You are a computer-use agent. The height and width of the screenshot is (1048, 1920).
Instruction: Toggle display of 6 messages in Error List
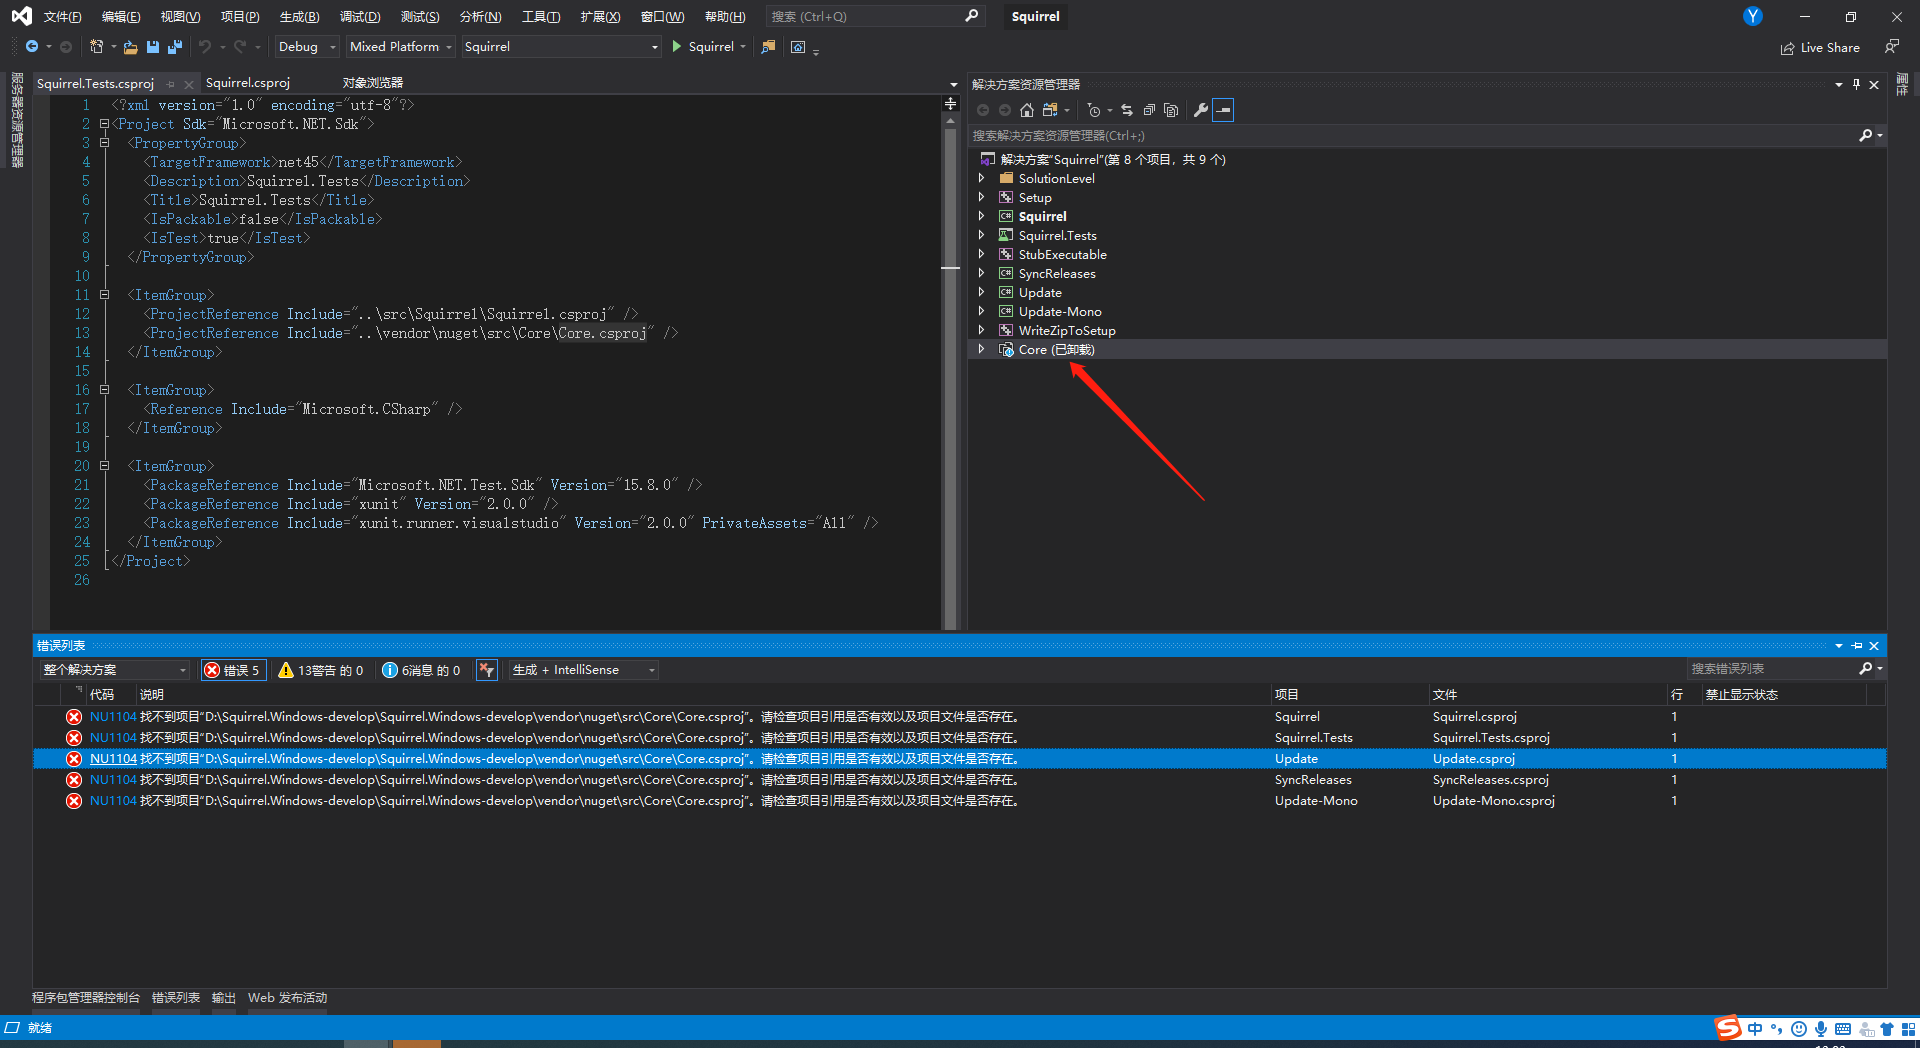point(422,670)
